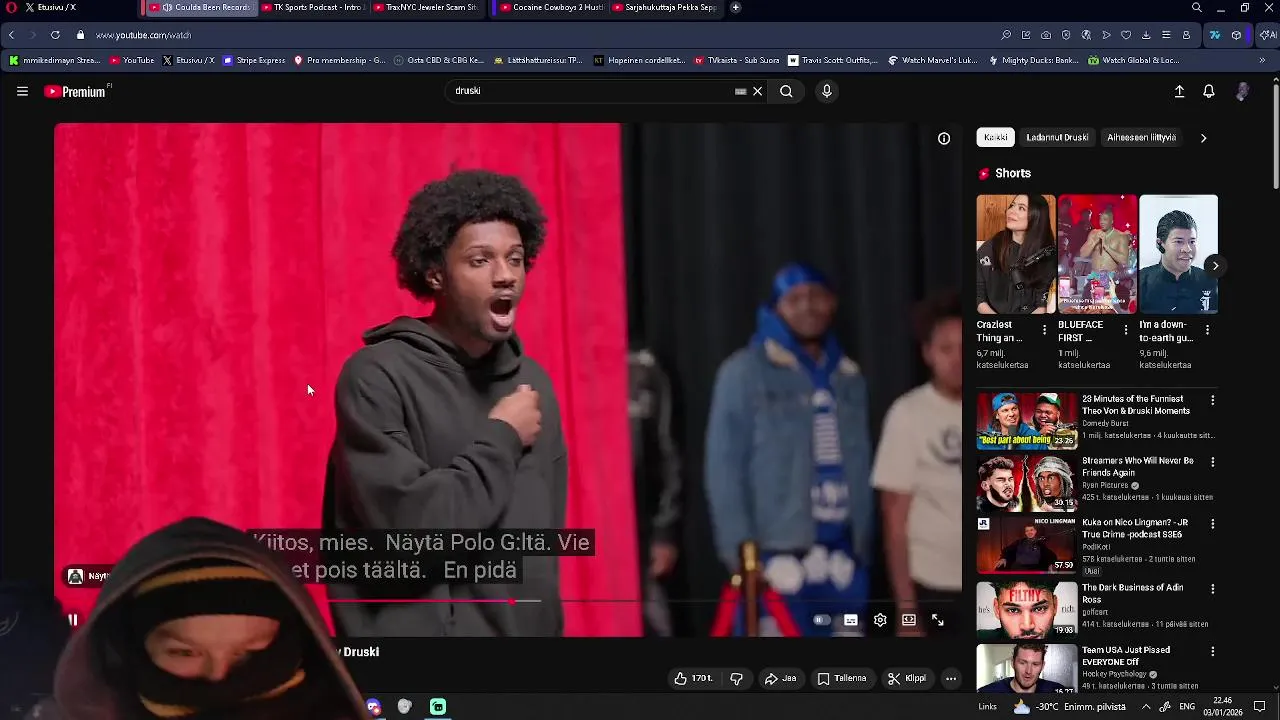
Task: Switch to 'TraxNYC Jeweler Scam' tab
Action: point(425,7)
